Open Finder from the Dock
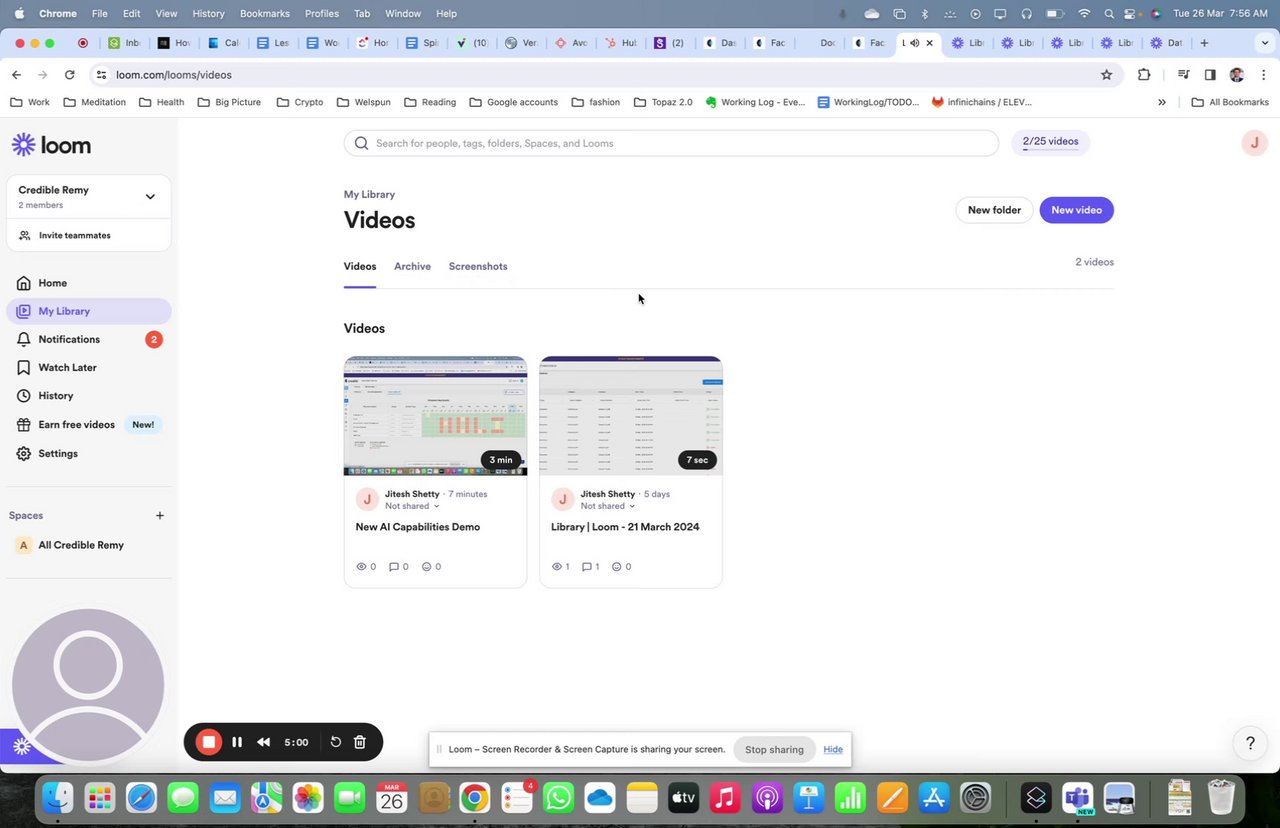Screen dimensions: 1280x828 pos(57,798)
